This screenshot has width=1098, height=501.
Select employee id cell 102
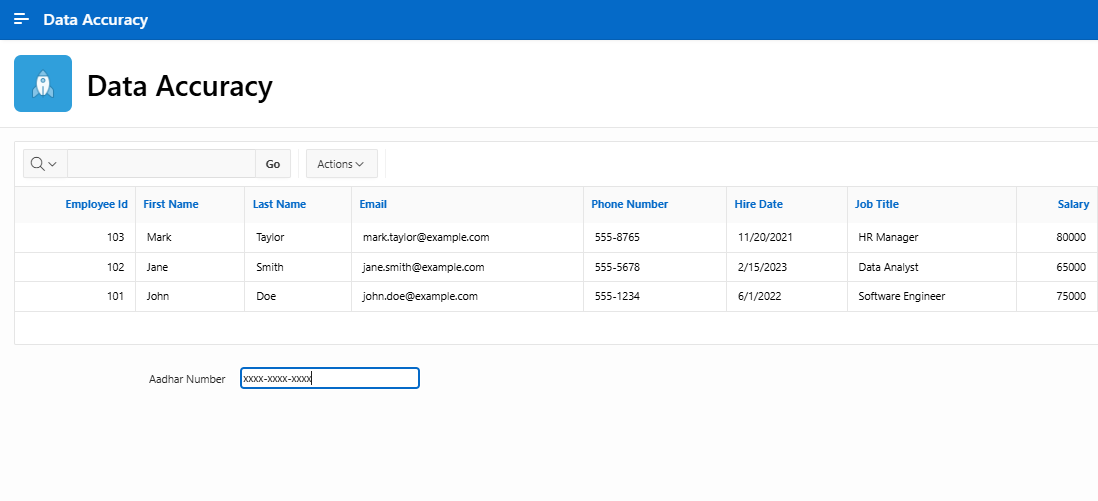(116, 267)
